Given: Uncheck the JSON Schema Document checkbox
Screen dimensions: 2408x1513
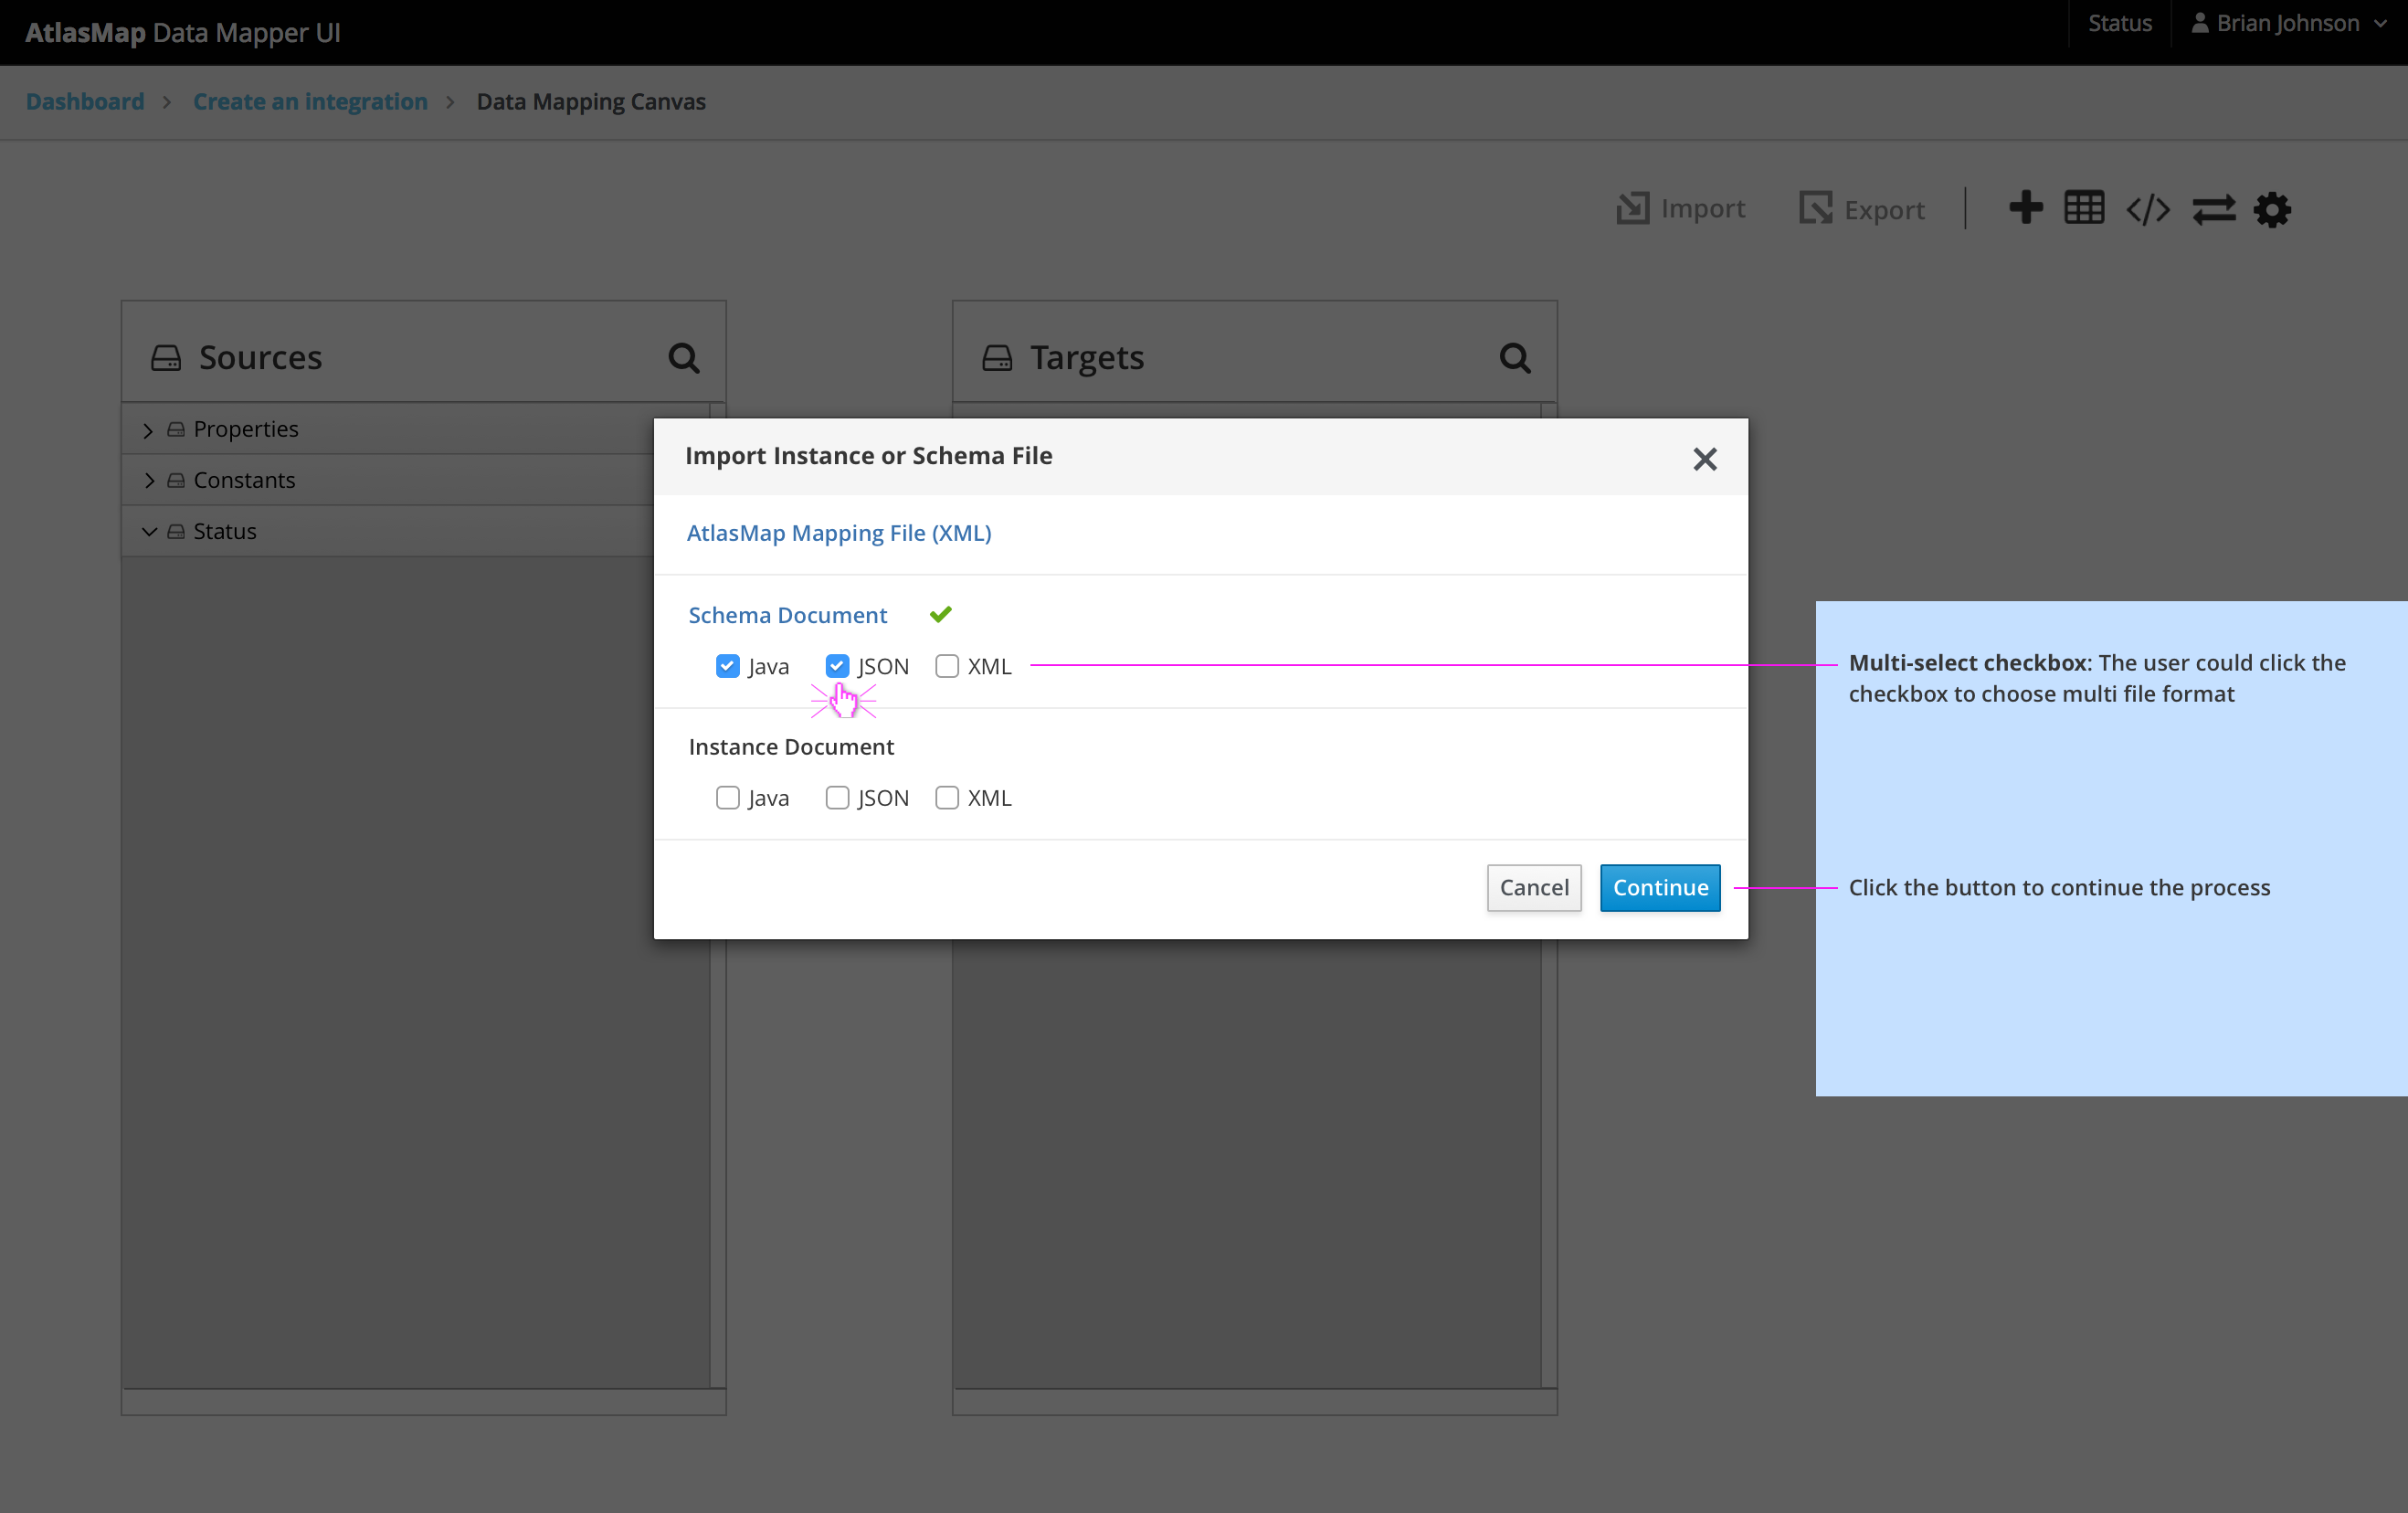Looking at the screenshot, I should pos(837,665).
